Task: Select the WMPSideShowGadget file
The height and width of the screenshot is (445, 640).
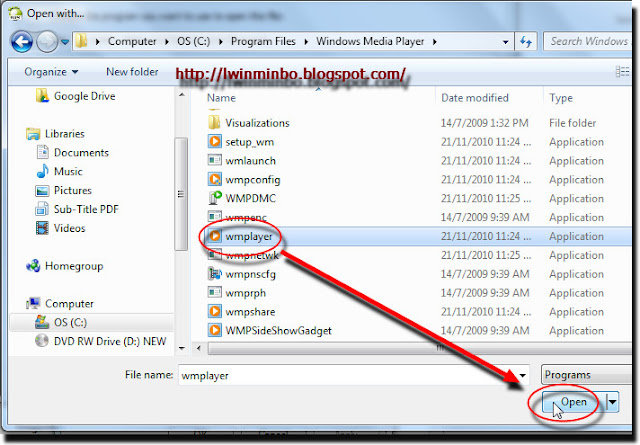Action: click(x=278, y=331)
